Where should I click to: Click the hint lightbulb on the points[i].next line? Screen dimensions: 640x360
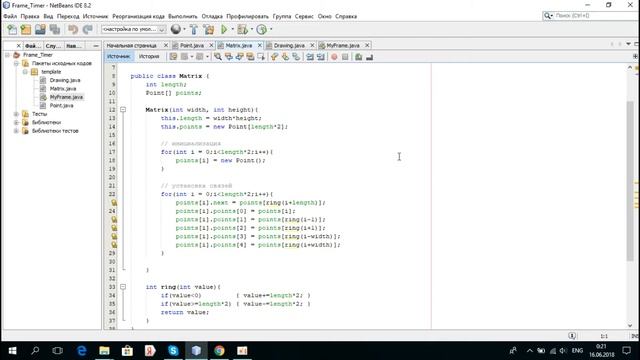pos(114,202)
